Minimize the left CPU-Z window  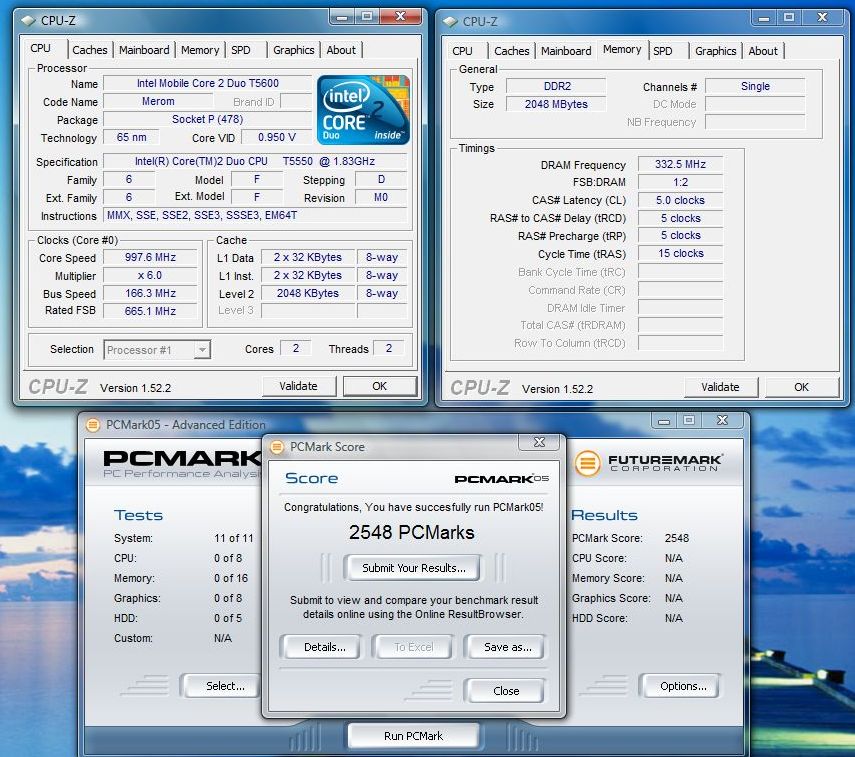[342, 17]
